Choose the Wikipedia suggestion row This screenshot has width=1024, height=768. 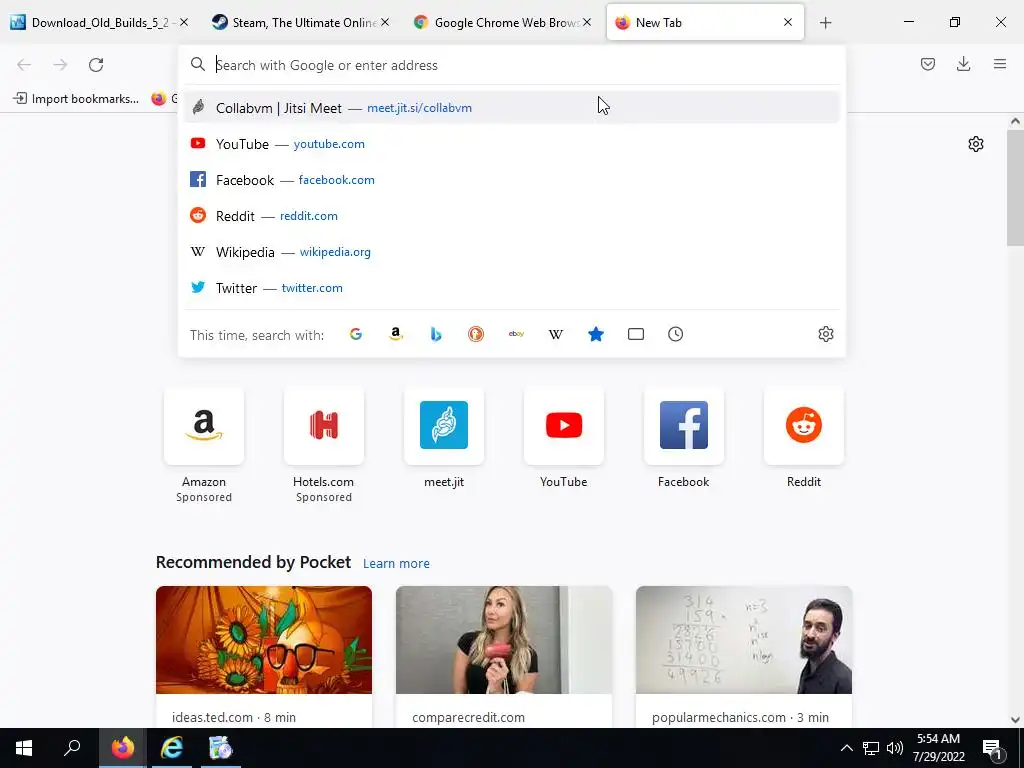[x=511, y=251]
